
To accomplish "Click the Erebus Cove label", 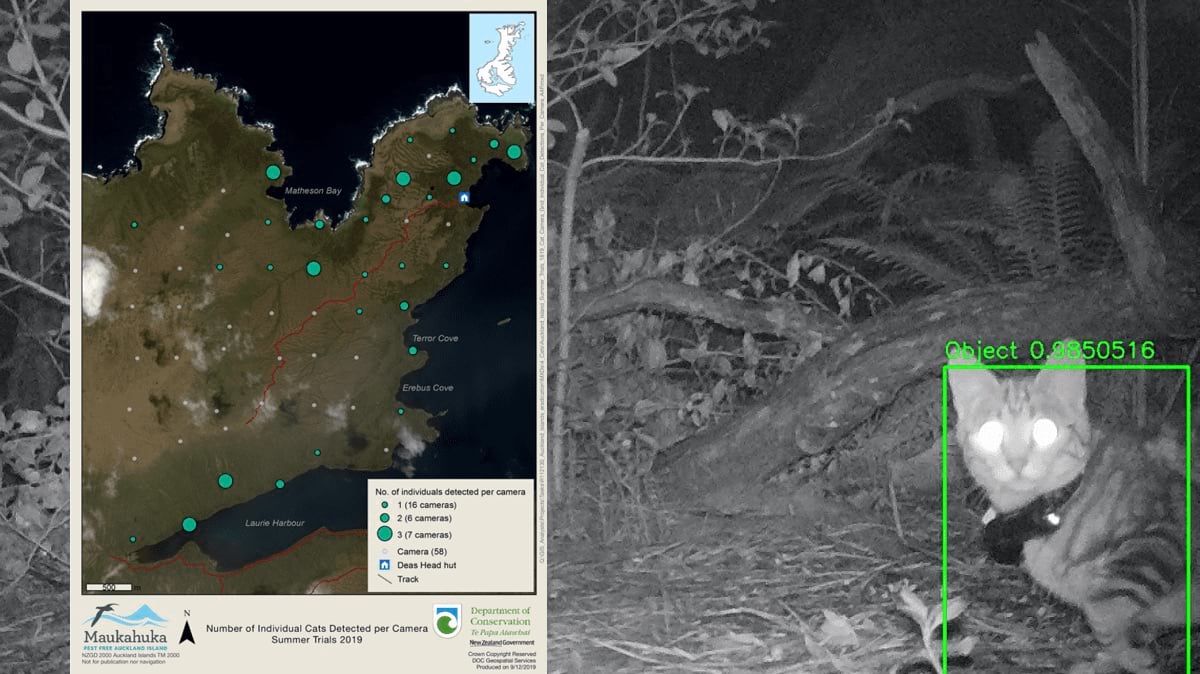I will pos(428,388).
